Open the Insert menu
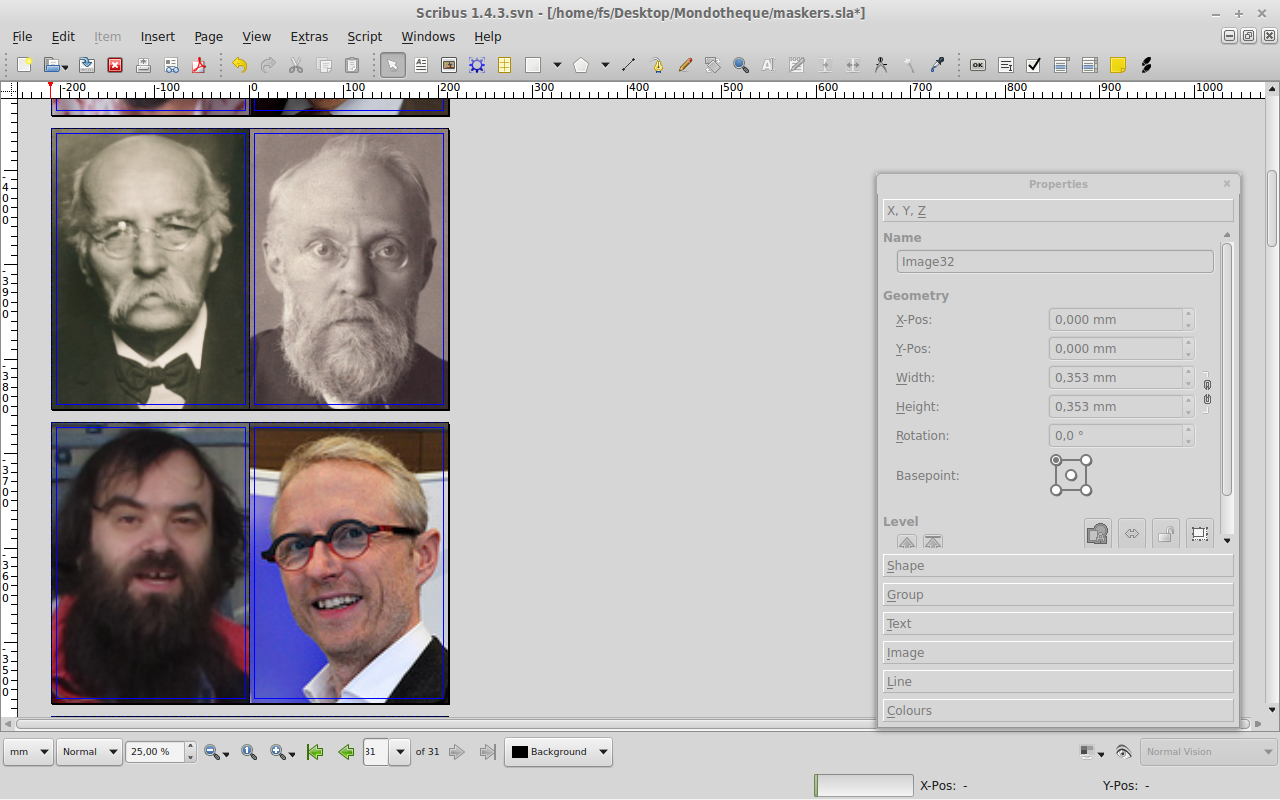The height and width of the screenshot is (800, 1280). [x=158, y=36]
